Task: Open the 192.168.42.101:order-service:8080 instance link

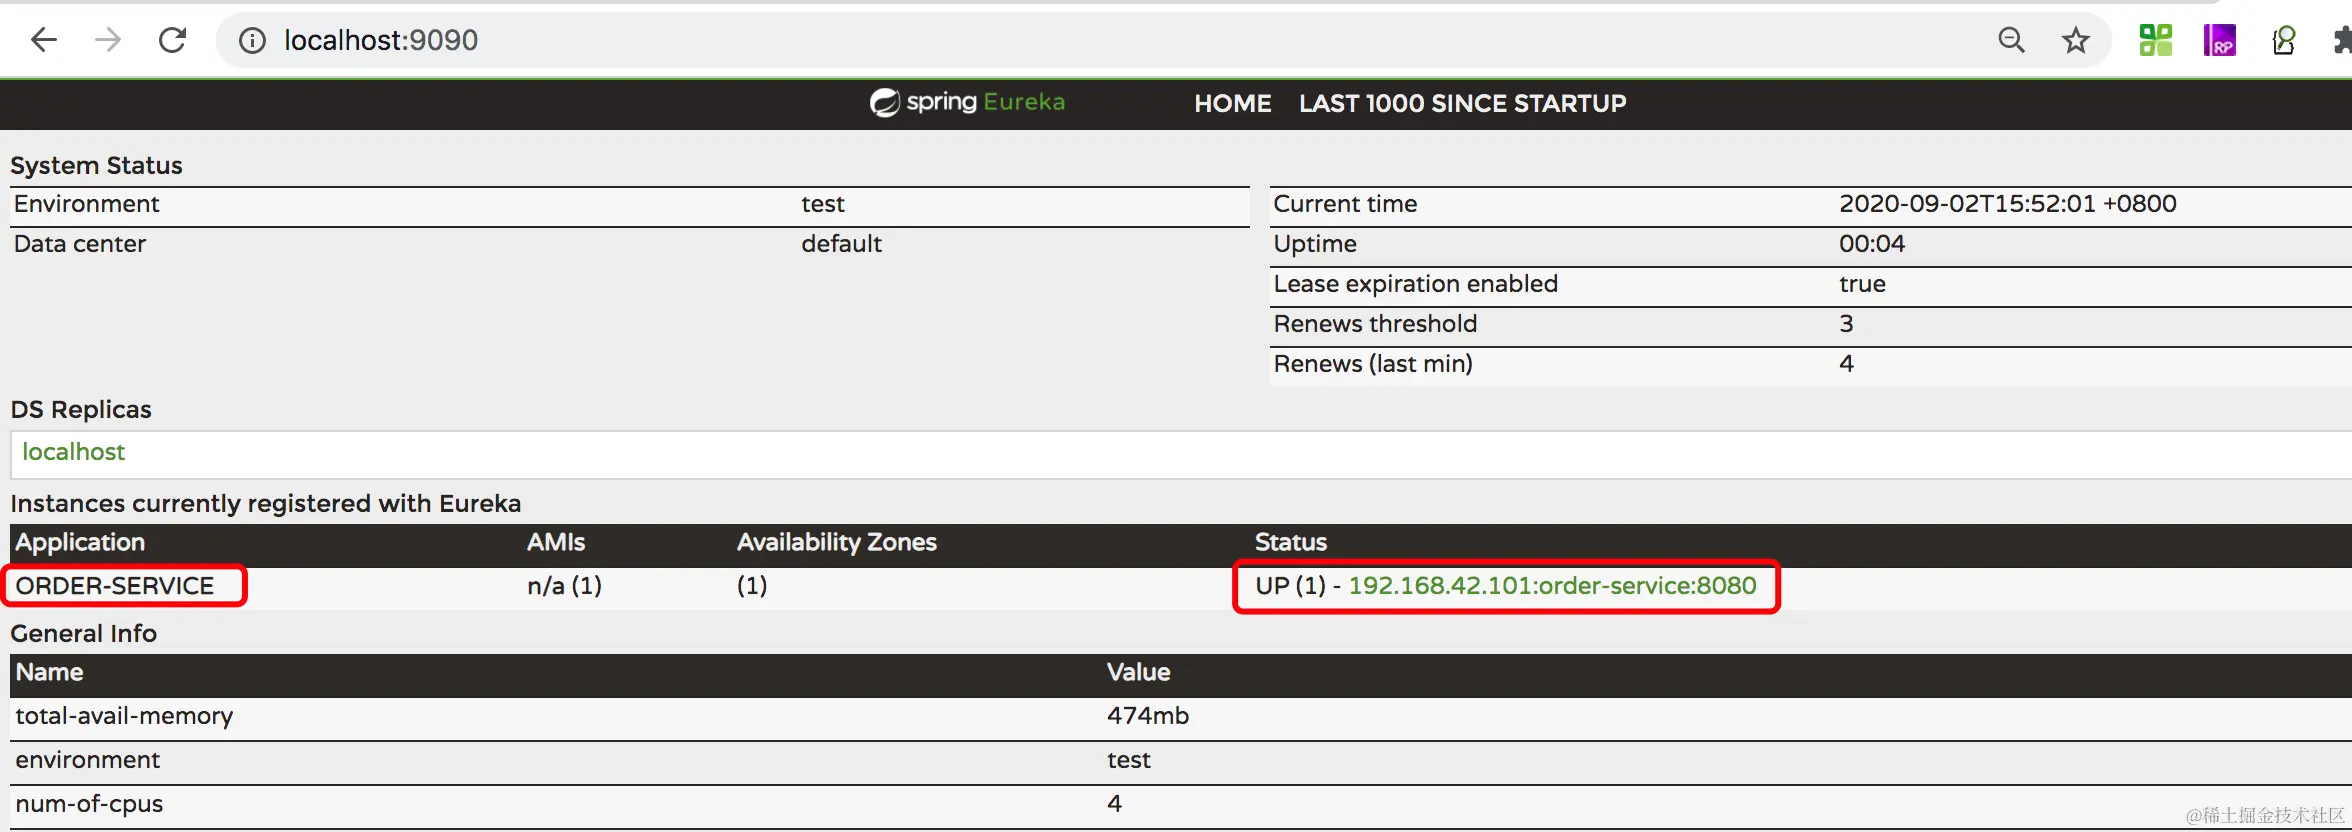Action: [x=1552, y=586]
